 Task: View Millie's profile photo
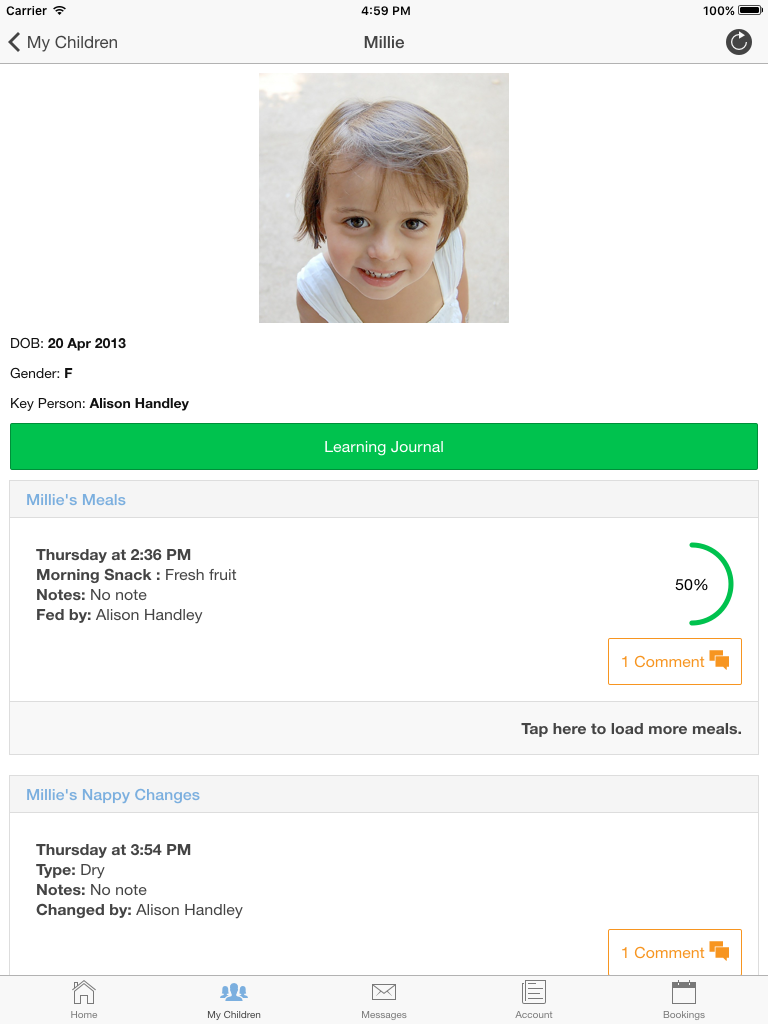pos(384,198)
